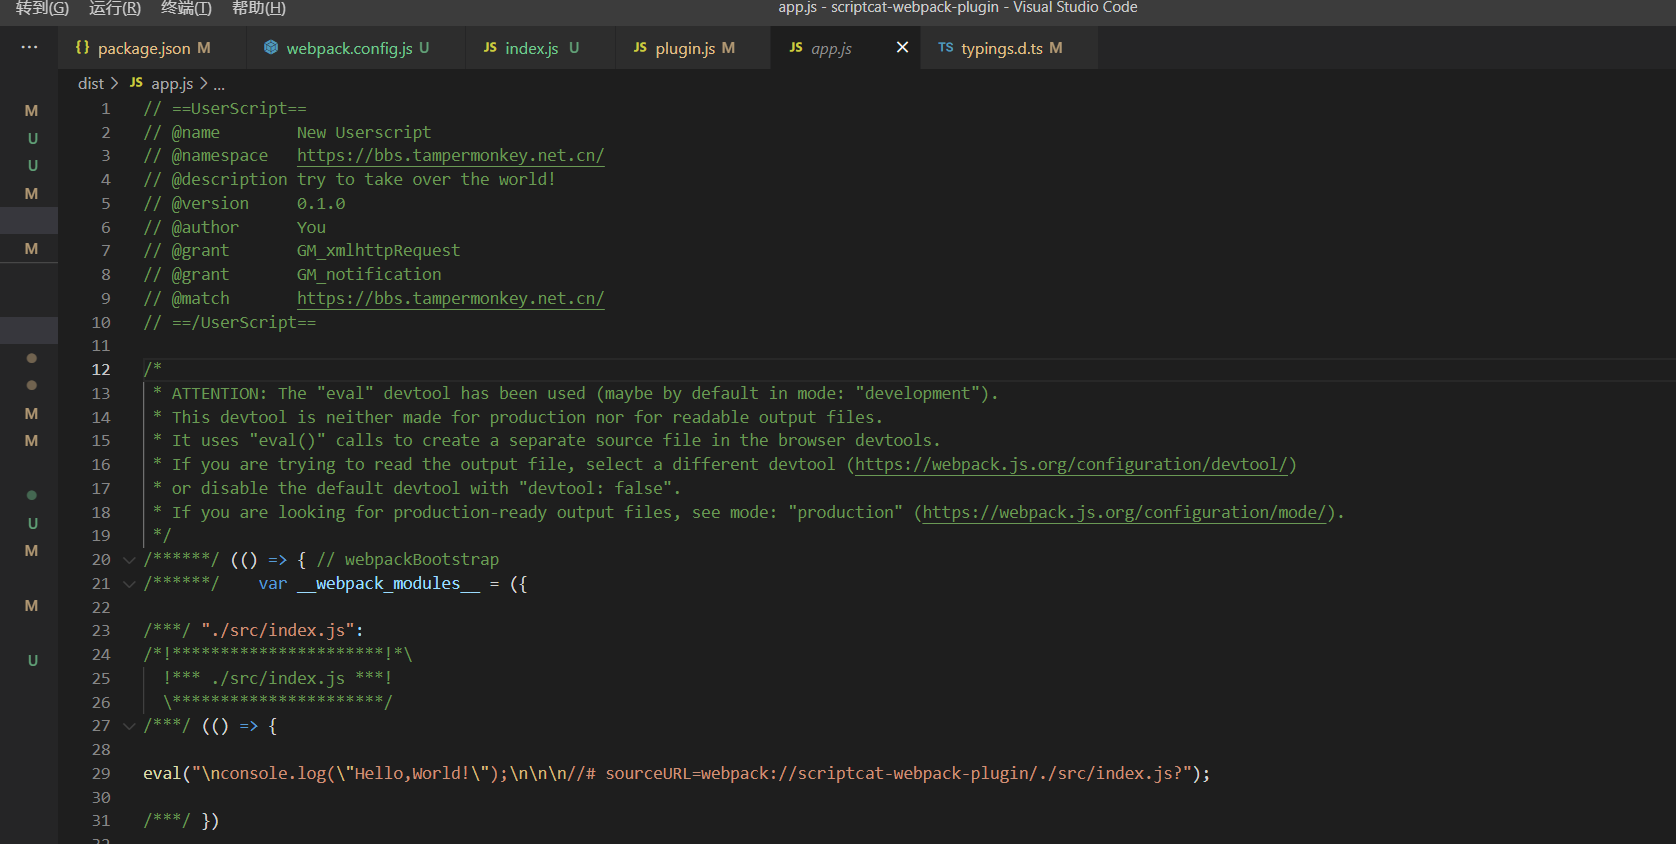Image resolution: width=1676 pixels, height=844 pixels.
Task: Open the webpack mode configuration link
Action: click(x=1124, y=513)
